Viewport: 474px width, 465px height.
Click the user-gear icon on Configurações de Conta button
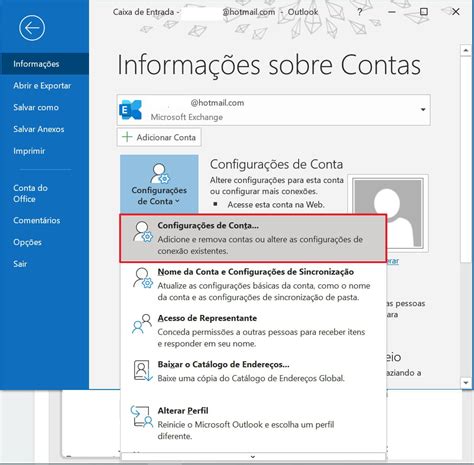click(160, 173)
